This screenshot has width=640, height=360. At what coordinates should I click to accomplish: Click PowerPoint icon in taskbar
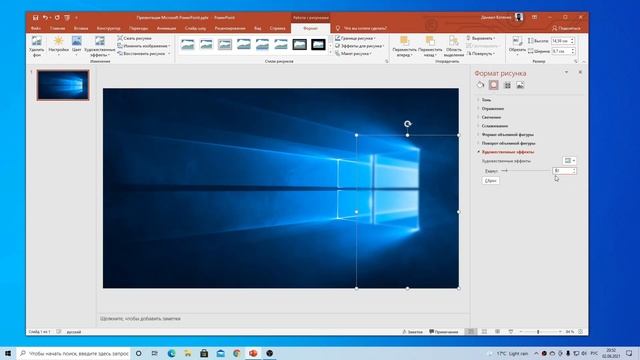coord(253,353)
